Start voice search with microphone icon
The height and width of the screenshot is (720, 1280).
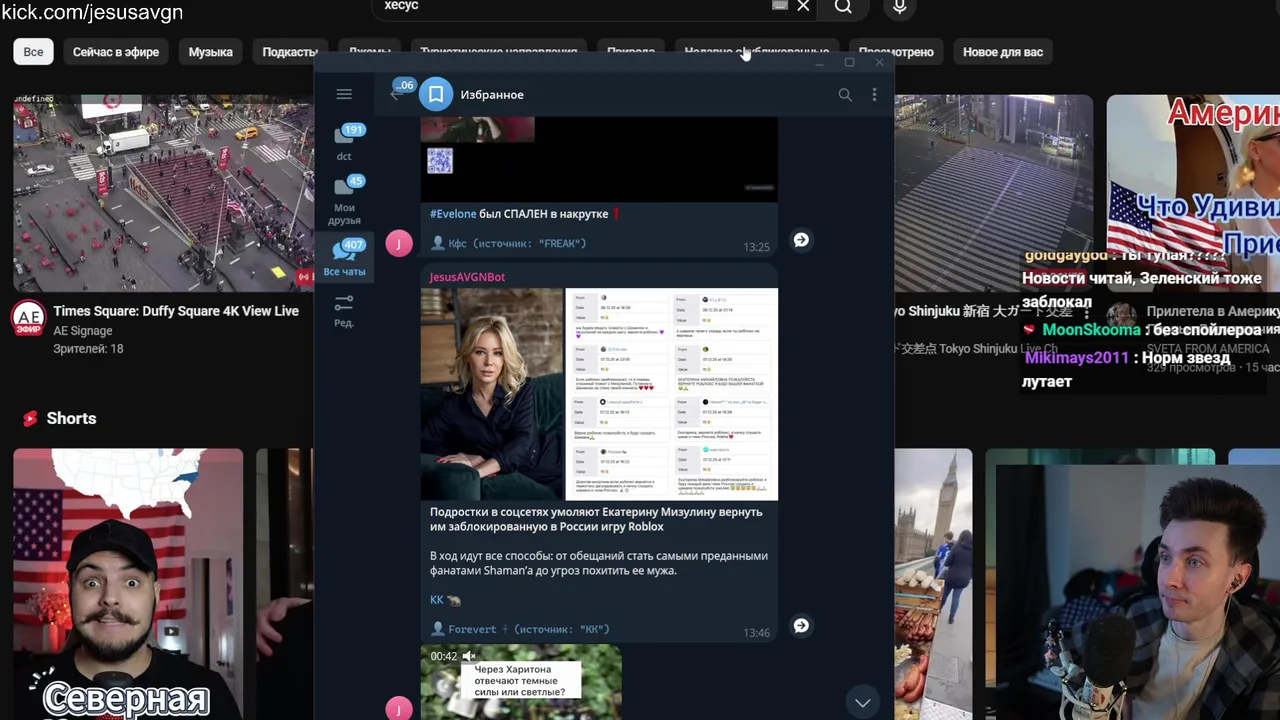(900, 7)
